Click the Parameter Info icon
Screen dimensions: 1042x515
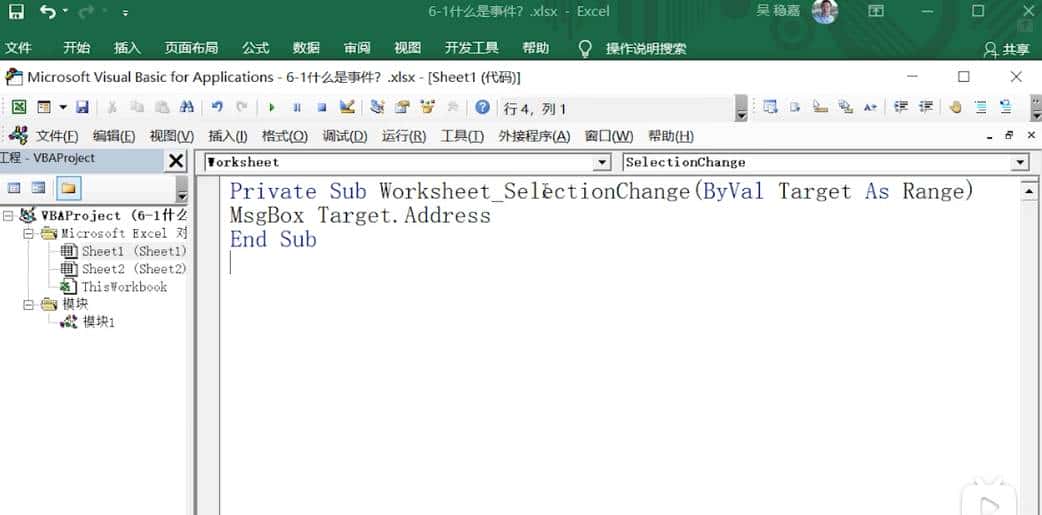pyautogui.click(x=845, y=107)
